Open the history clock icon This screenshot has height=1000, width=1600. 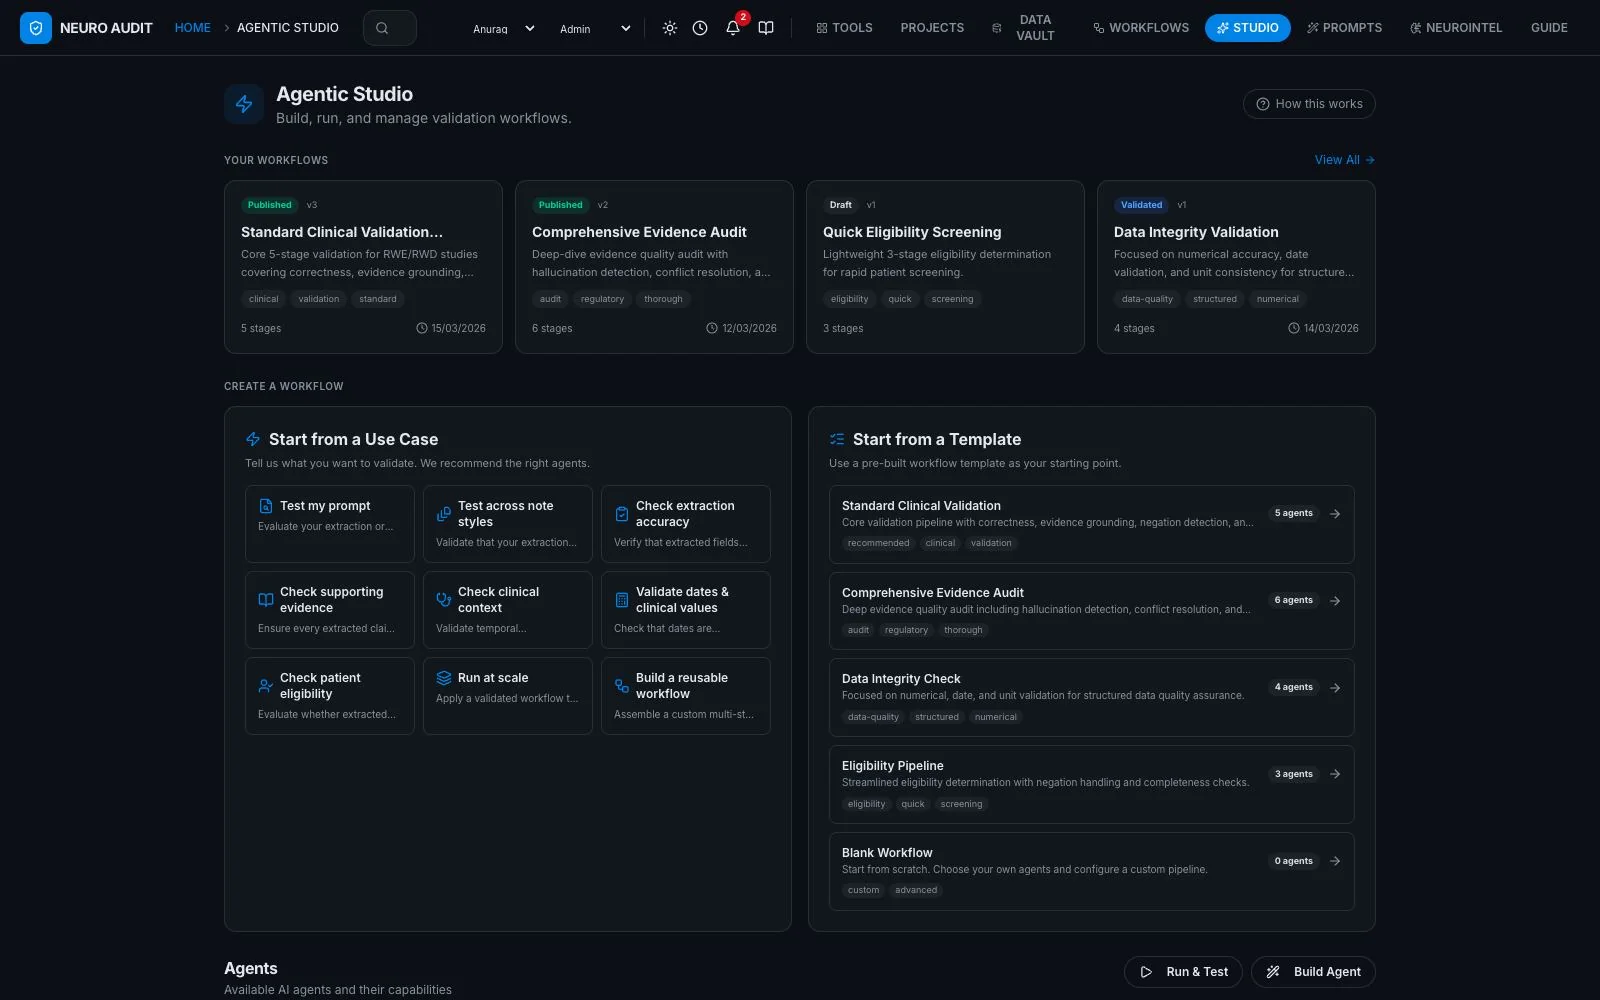(700, 28)
